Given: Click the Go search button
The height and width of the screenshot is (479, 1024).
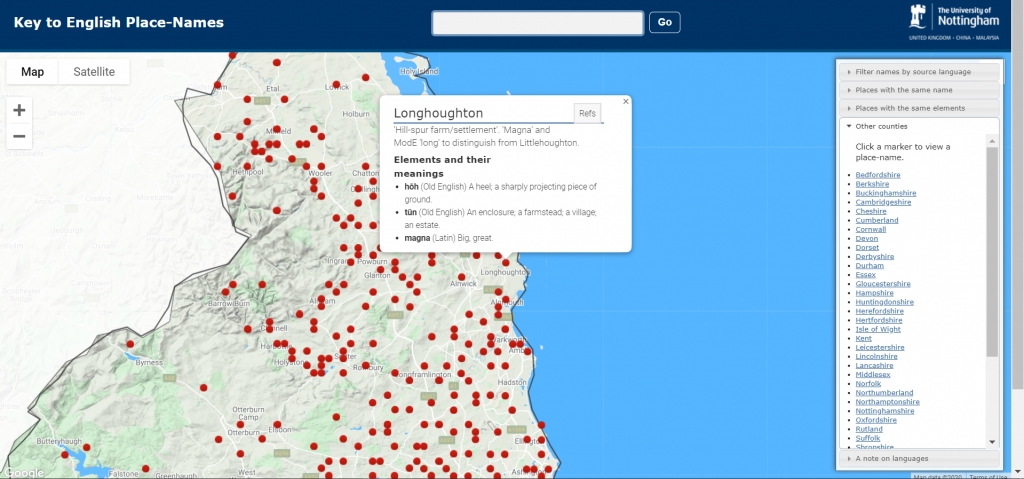Looking at the screenshot, I should (665, 22).
